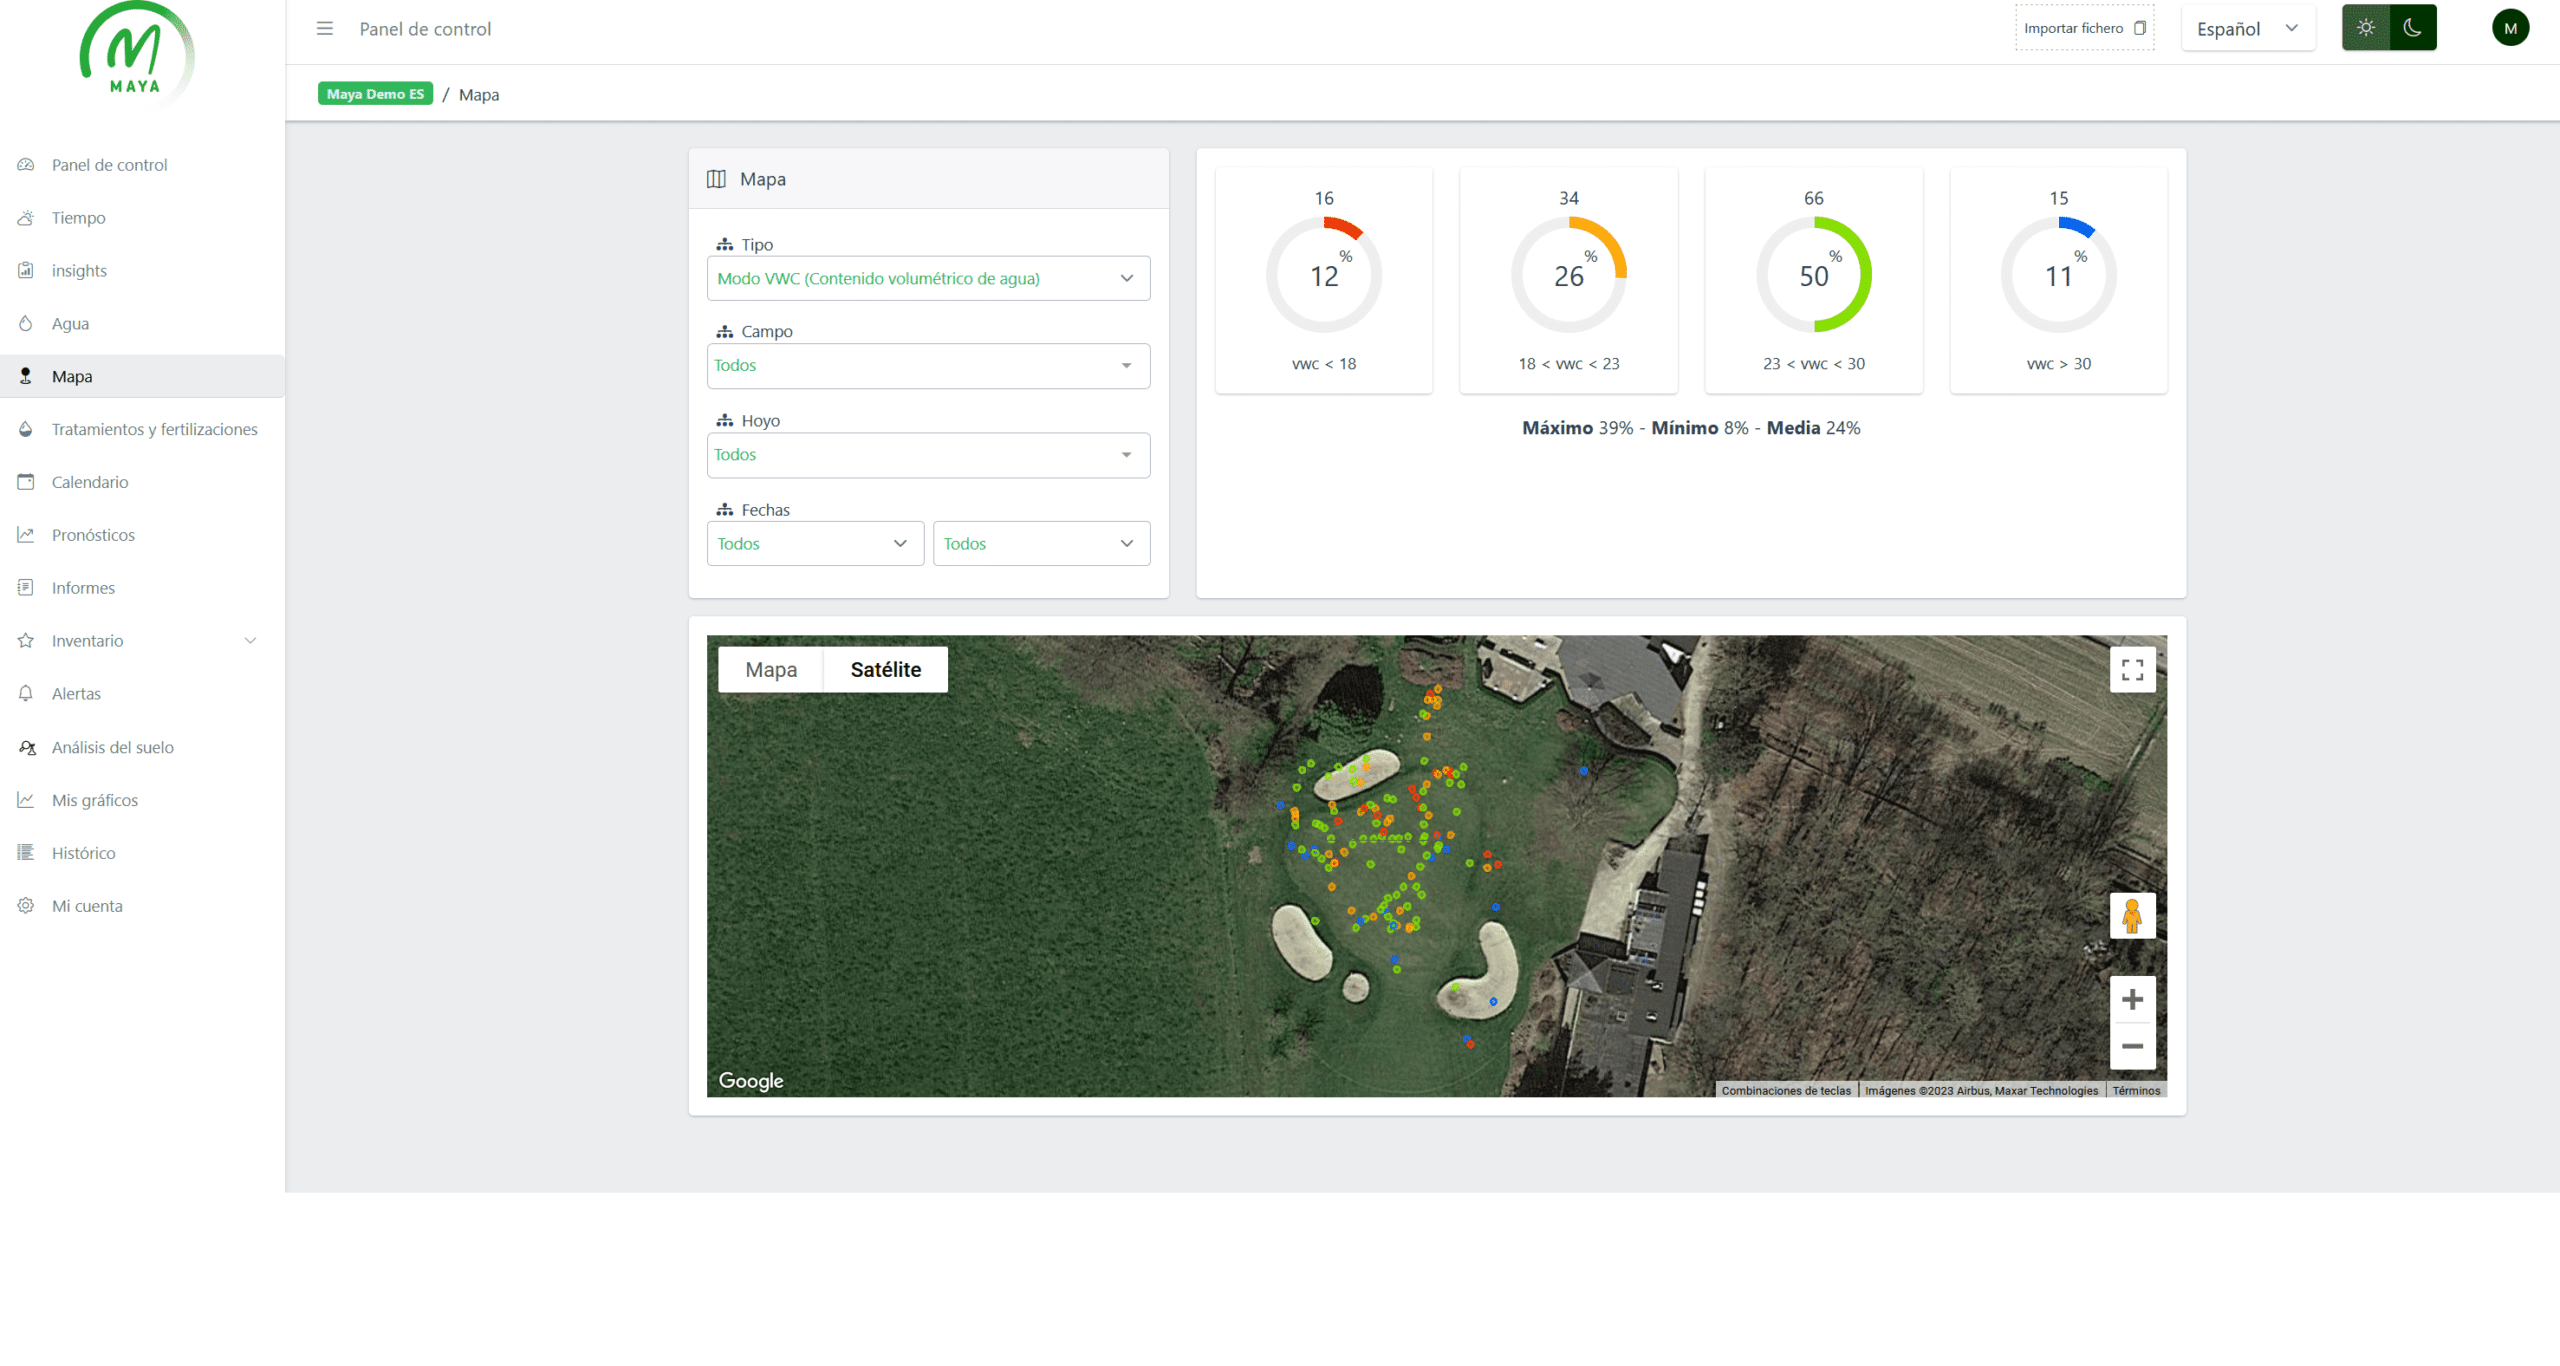Click the file icon in Importar fichero

(x=2139, y=28)
